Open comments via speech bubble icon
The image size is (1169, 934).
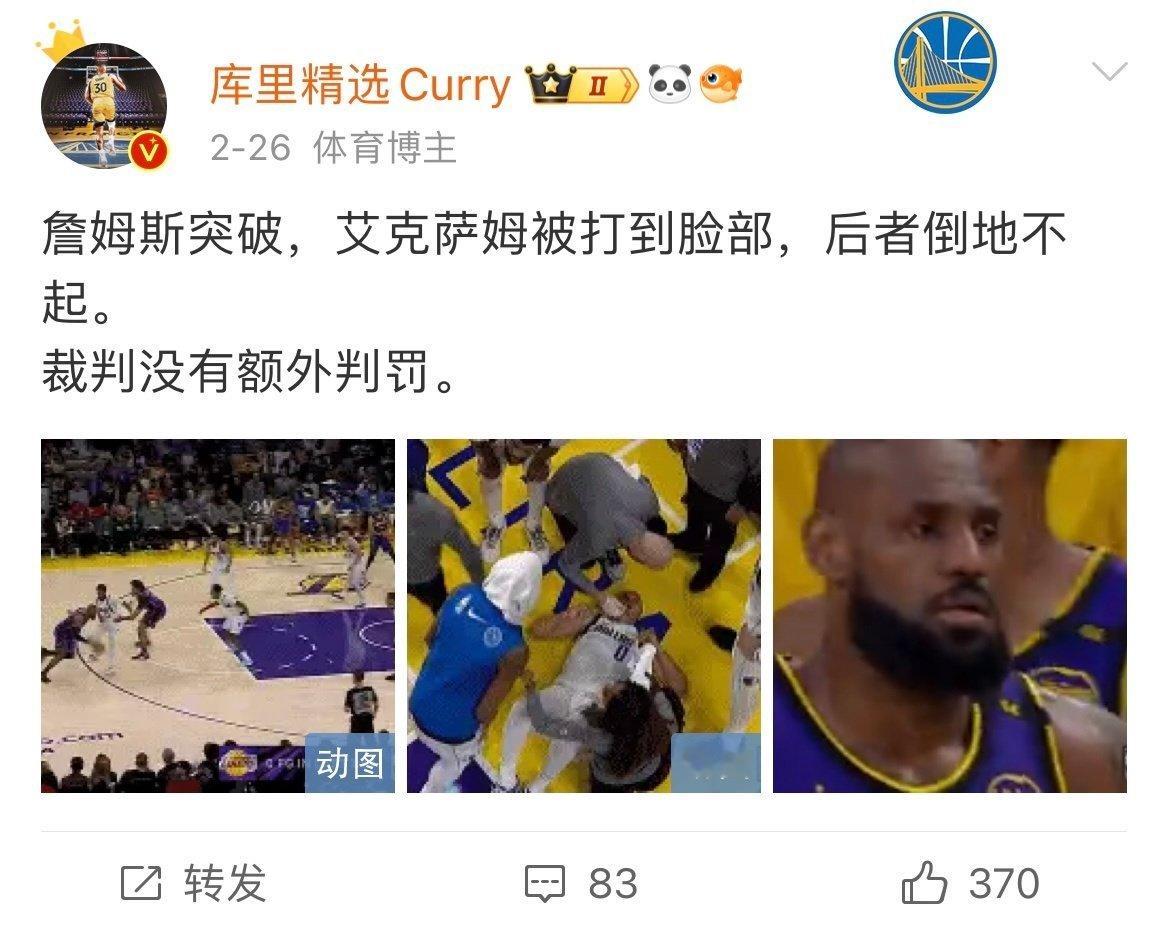point(545,883)
